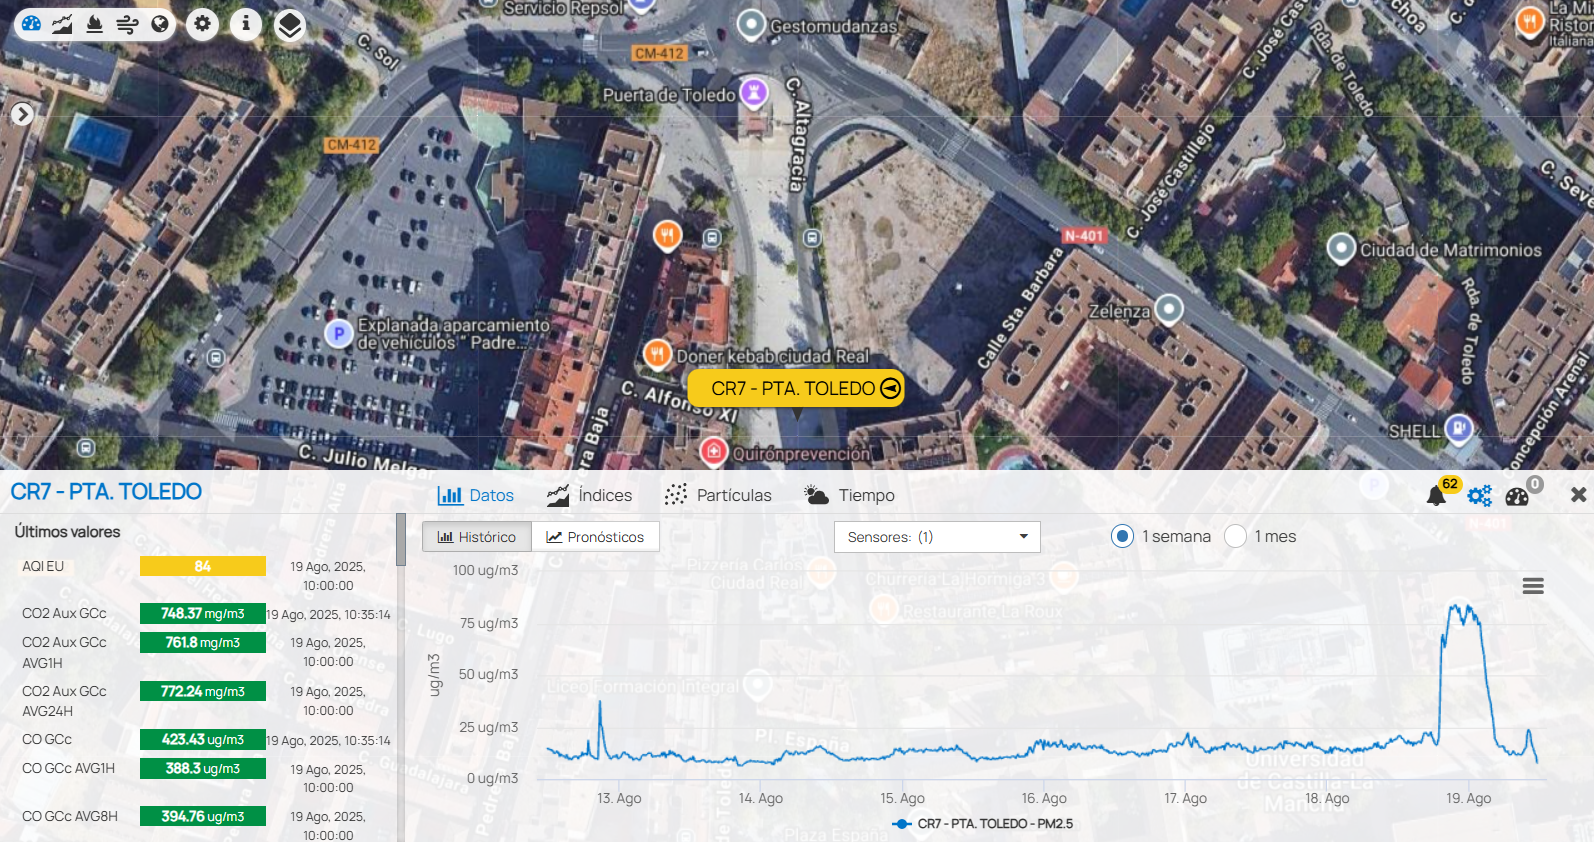Select the 1 semana time range

[1123, 537]
